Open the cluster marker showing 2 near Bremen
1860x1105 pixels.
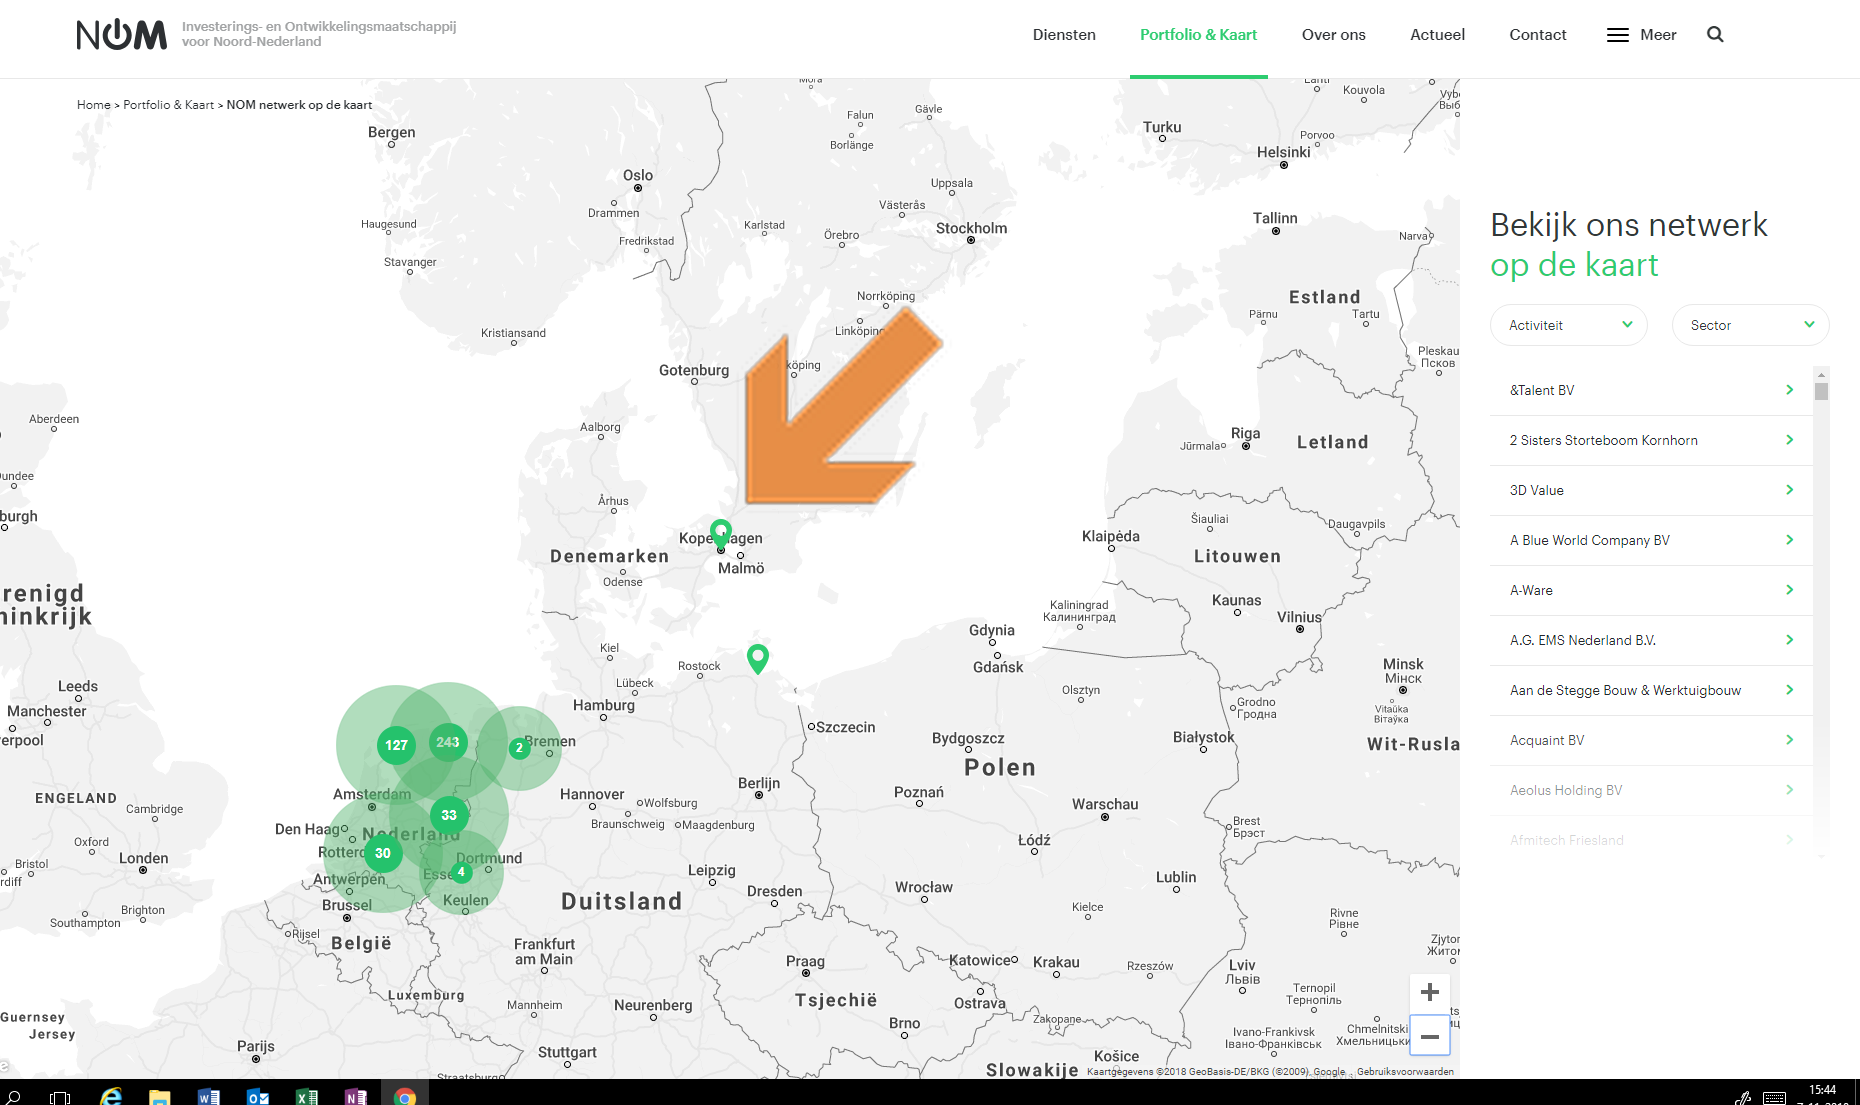(519, 747)
